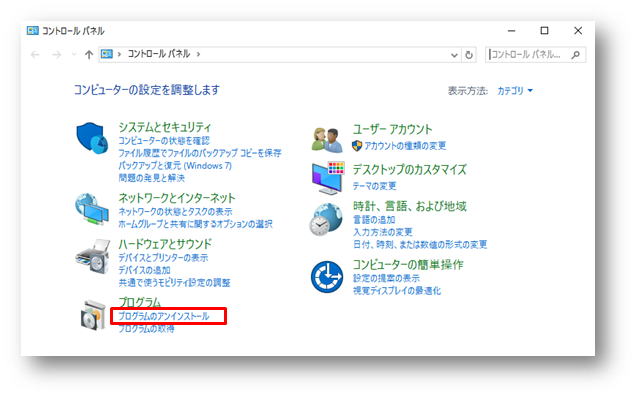Open プログラム category heading
Screen dimensions: 637x398
point(140,302)
